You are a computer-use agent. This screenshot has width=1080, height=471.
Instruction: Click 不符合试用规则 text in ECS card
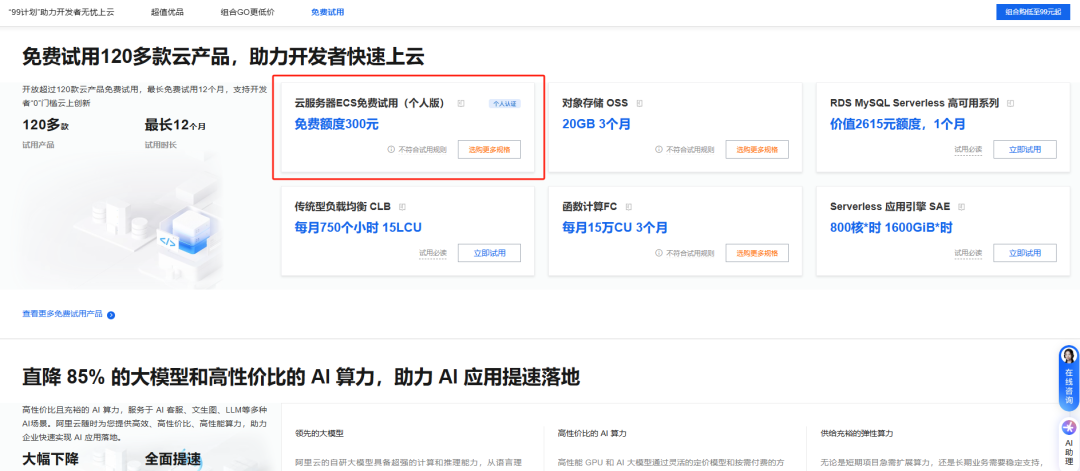pos(422,149)
